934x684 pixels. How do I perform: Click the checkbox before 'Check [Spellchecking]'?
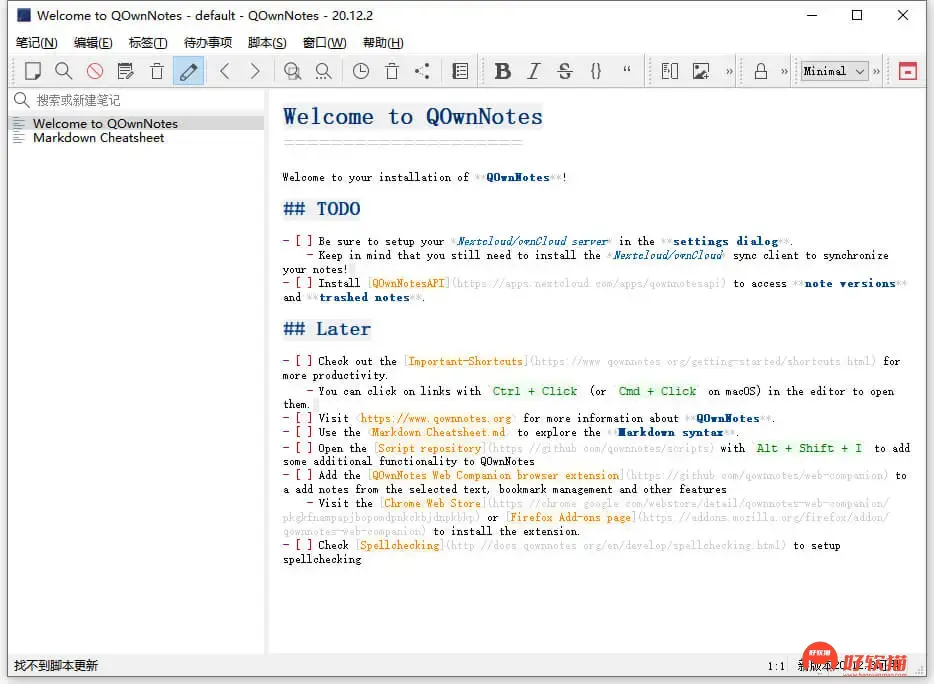click(x=304, y=546)
